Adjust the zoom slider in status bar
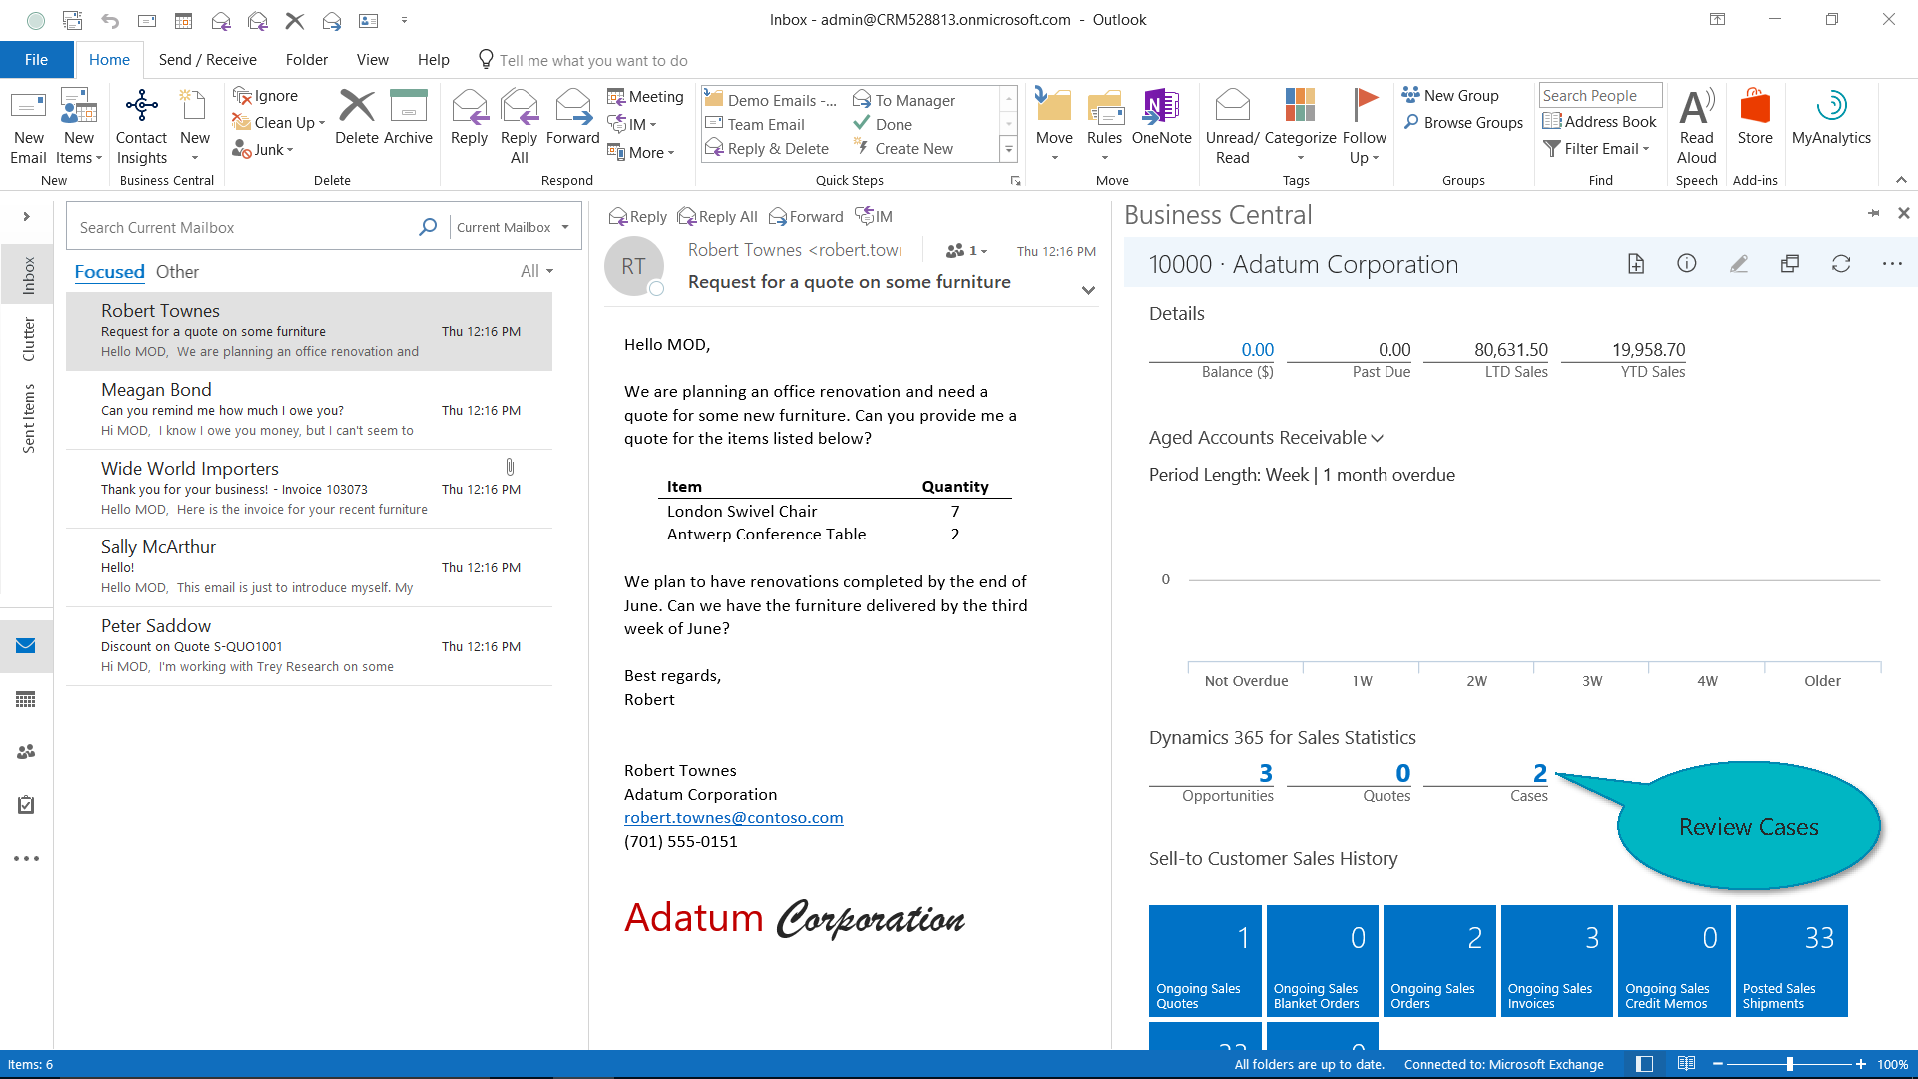1918x1079 pixels. pyautogui.click(x=1789, y=1064)
